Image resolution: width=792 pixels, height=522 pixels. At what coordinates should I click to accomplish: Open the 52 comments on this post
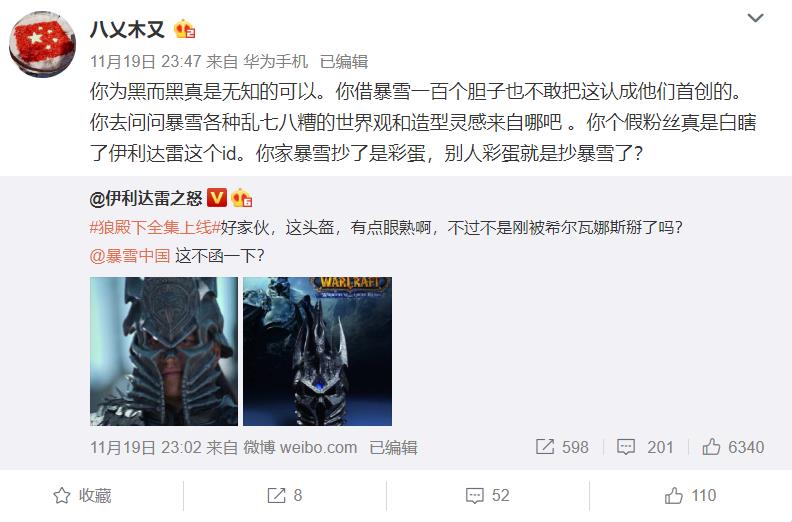pyautogui.click(x=487, y=495)
